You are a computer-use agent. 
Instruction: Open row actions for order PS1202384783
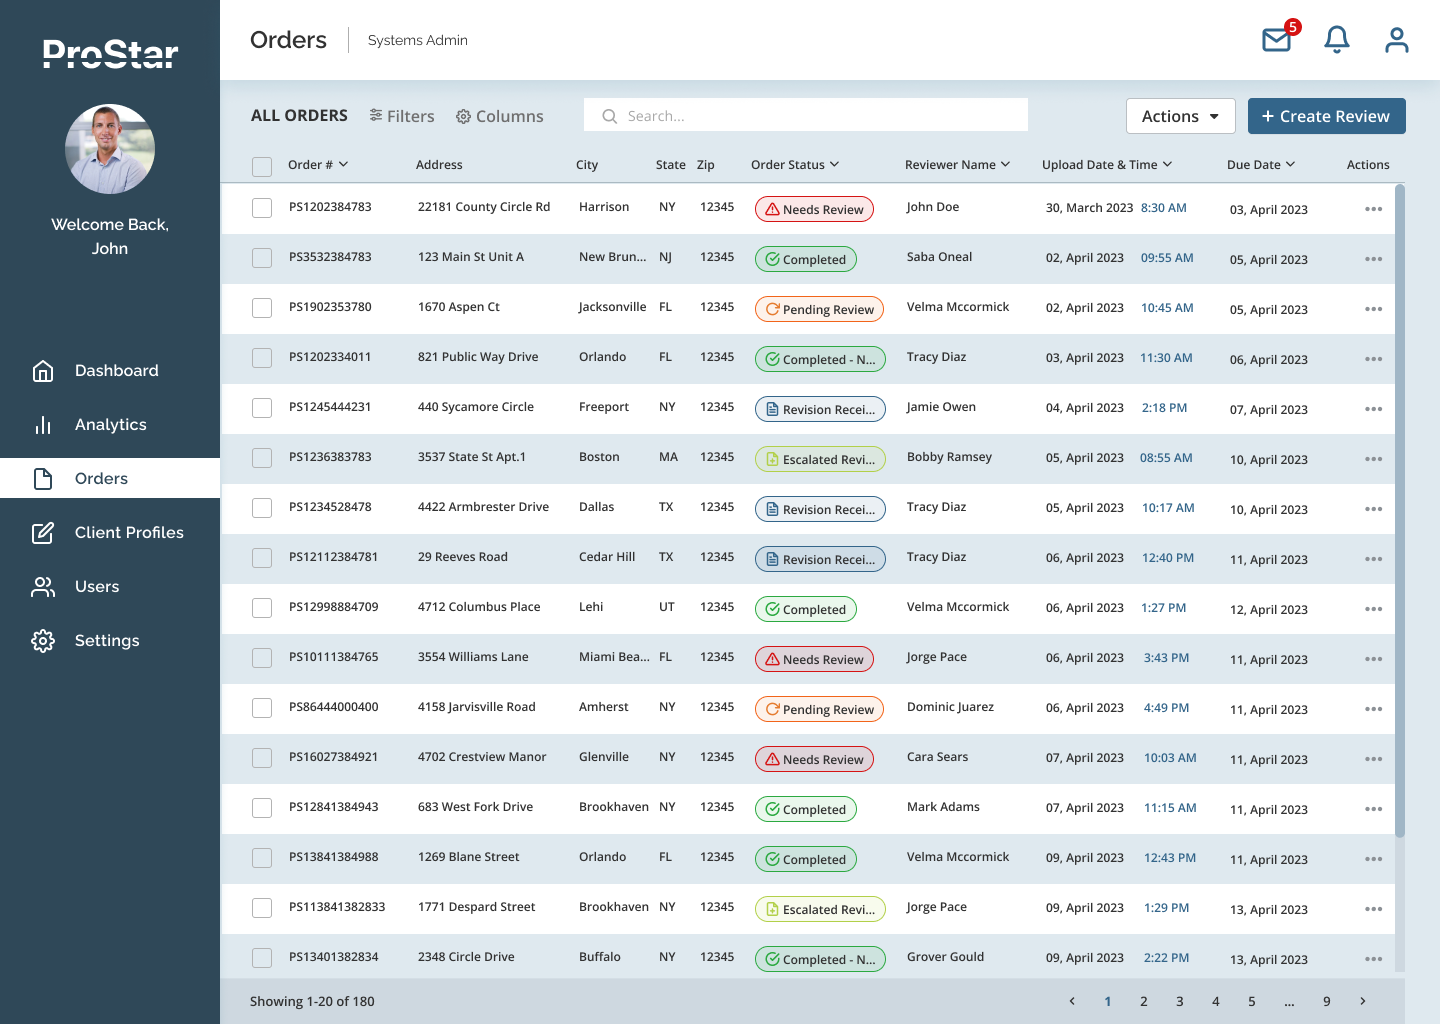tap(1373, 209)
